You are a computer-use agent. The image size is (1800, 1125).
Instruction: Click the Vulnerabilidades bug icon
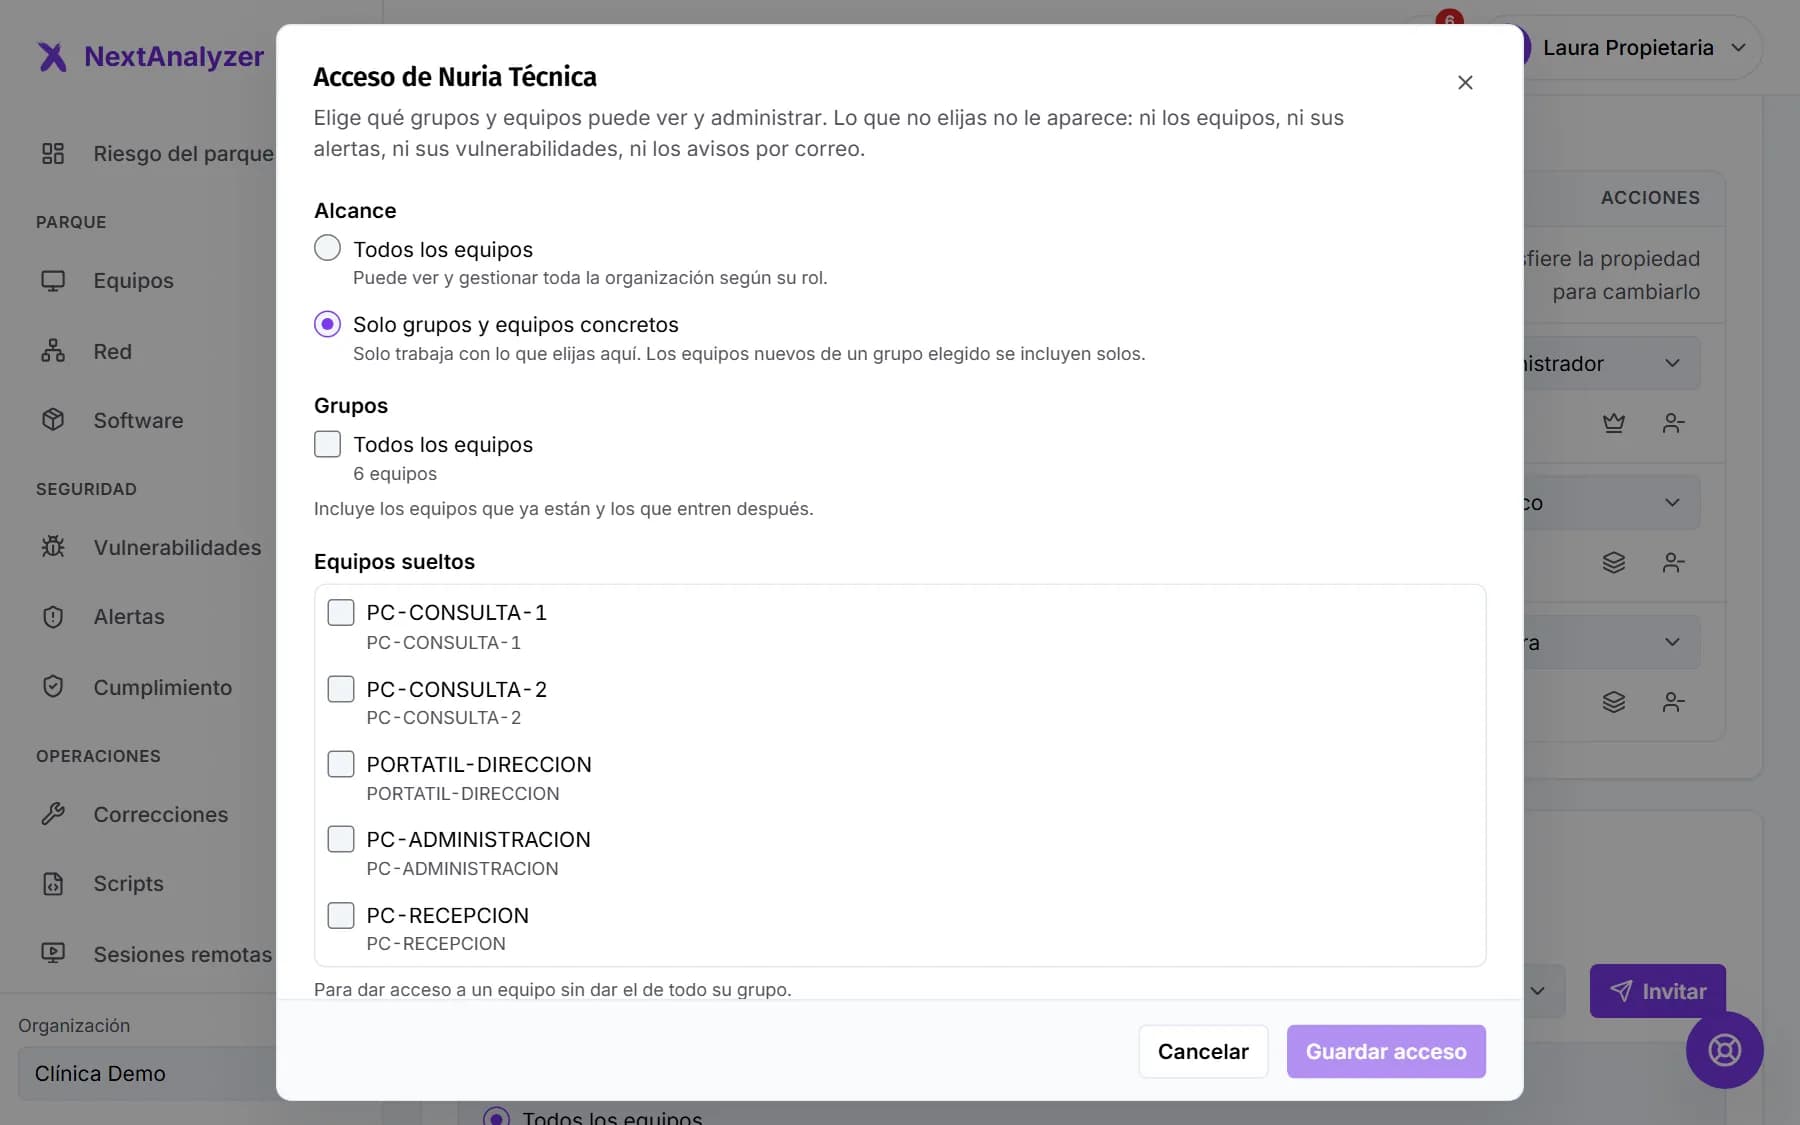pos(53,547)
